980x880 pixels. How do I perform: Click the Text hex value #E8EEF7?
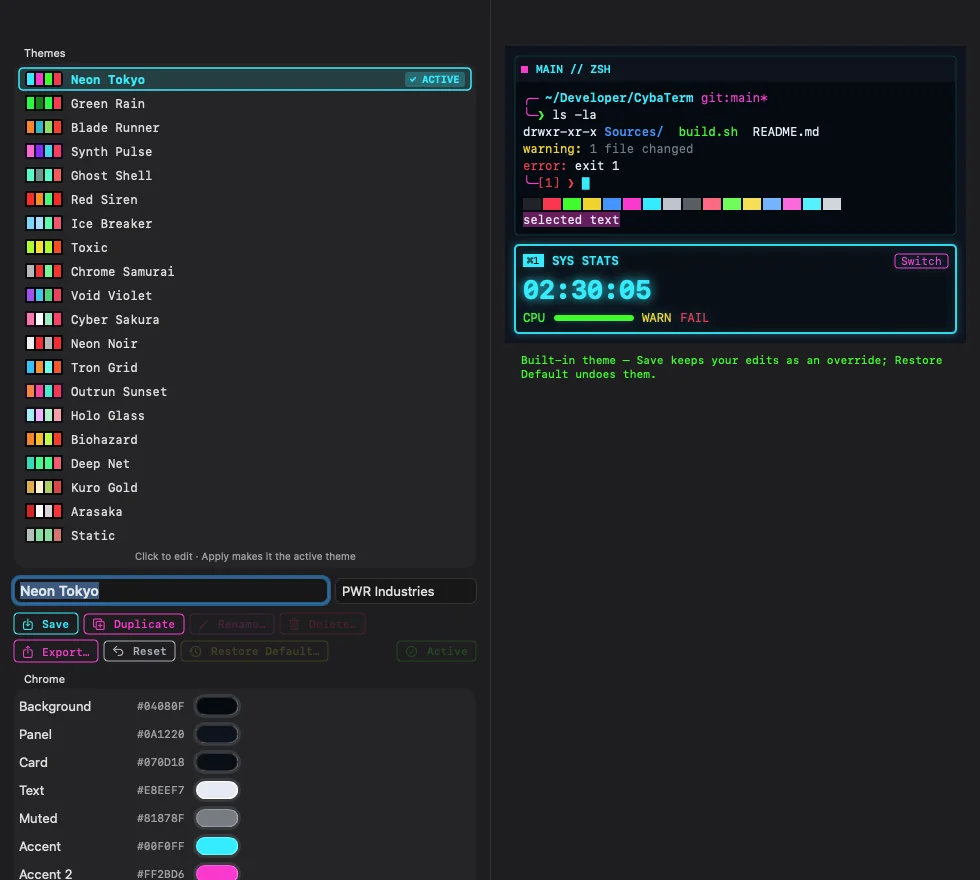click(161, 791)
